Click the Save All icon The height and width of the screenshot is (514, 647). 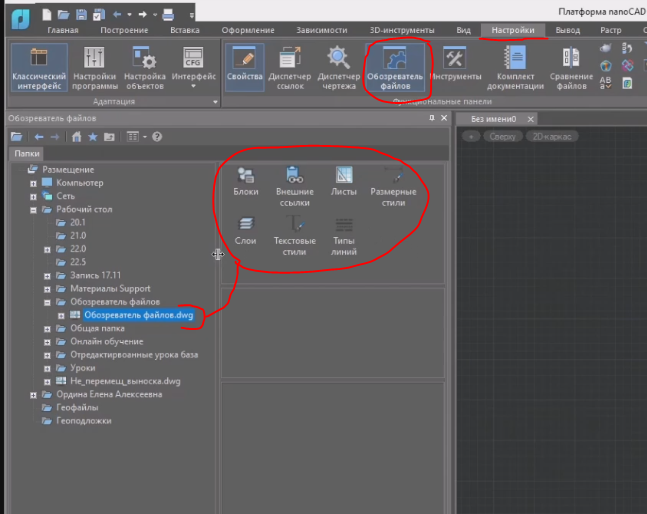coord(99,15)
